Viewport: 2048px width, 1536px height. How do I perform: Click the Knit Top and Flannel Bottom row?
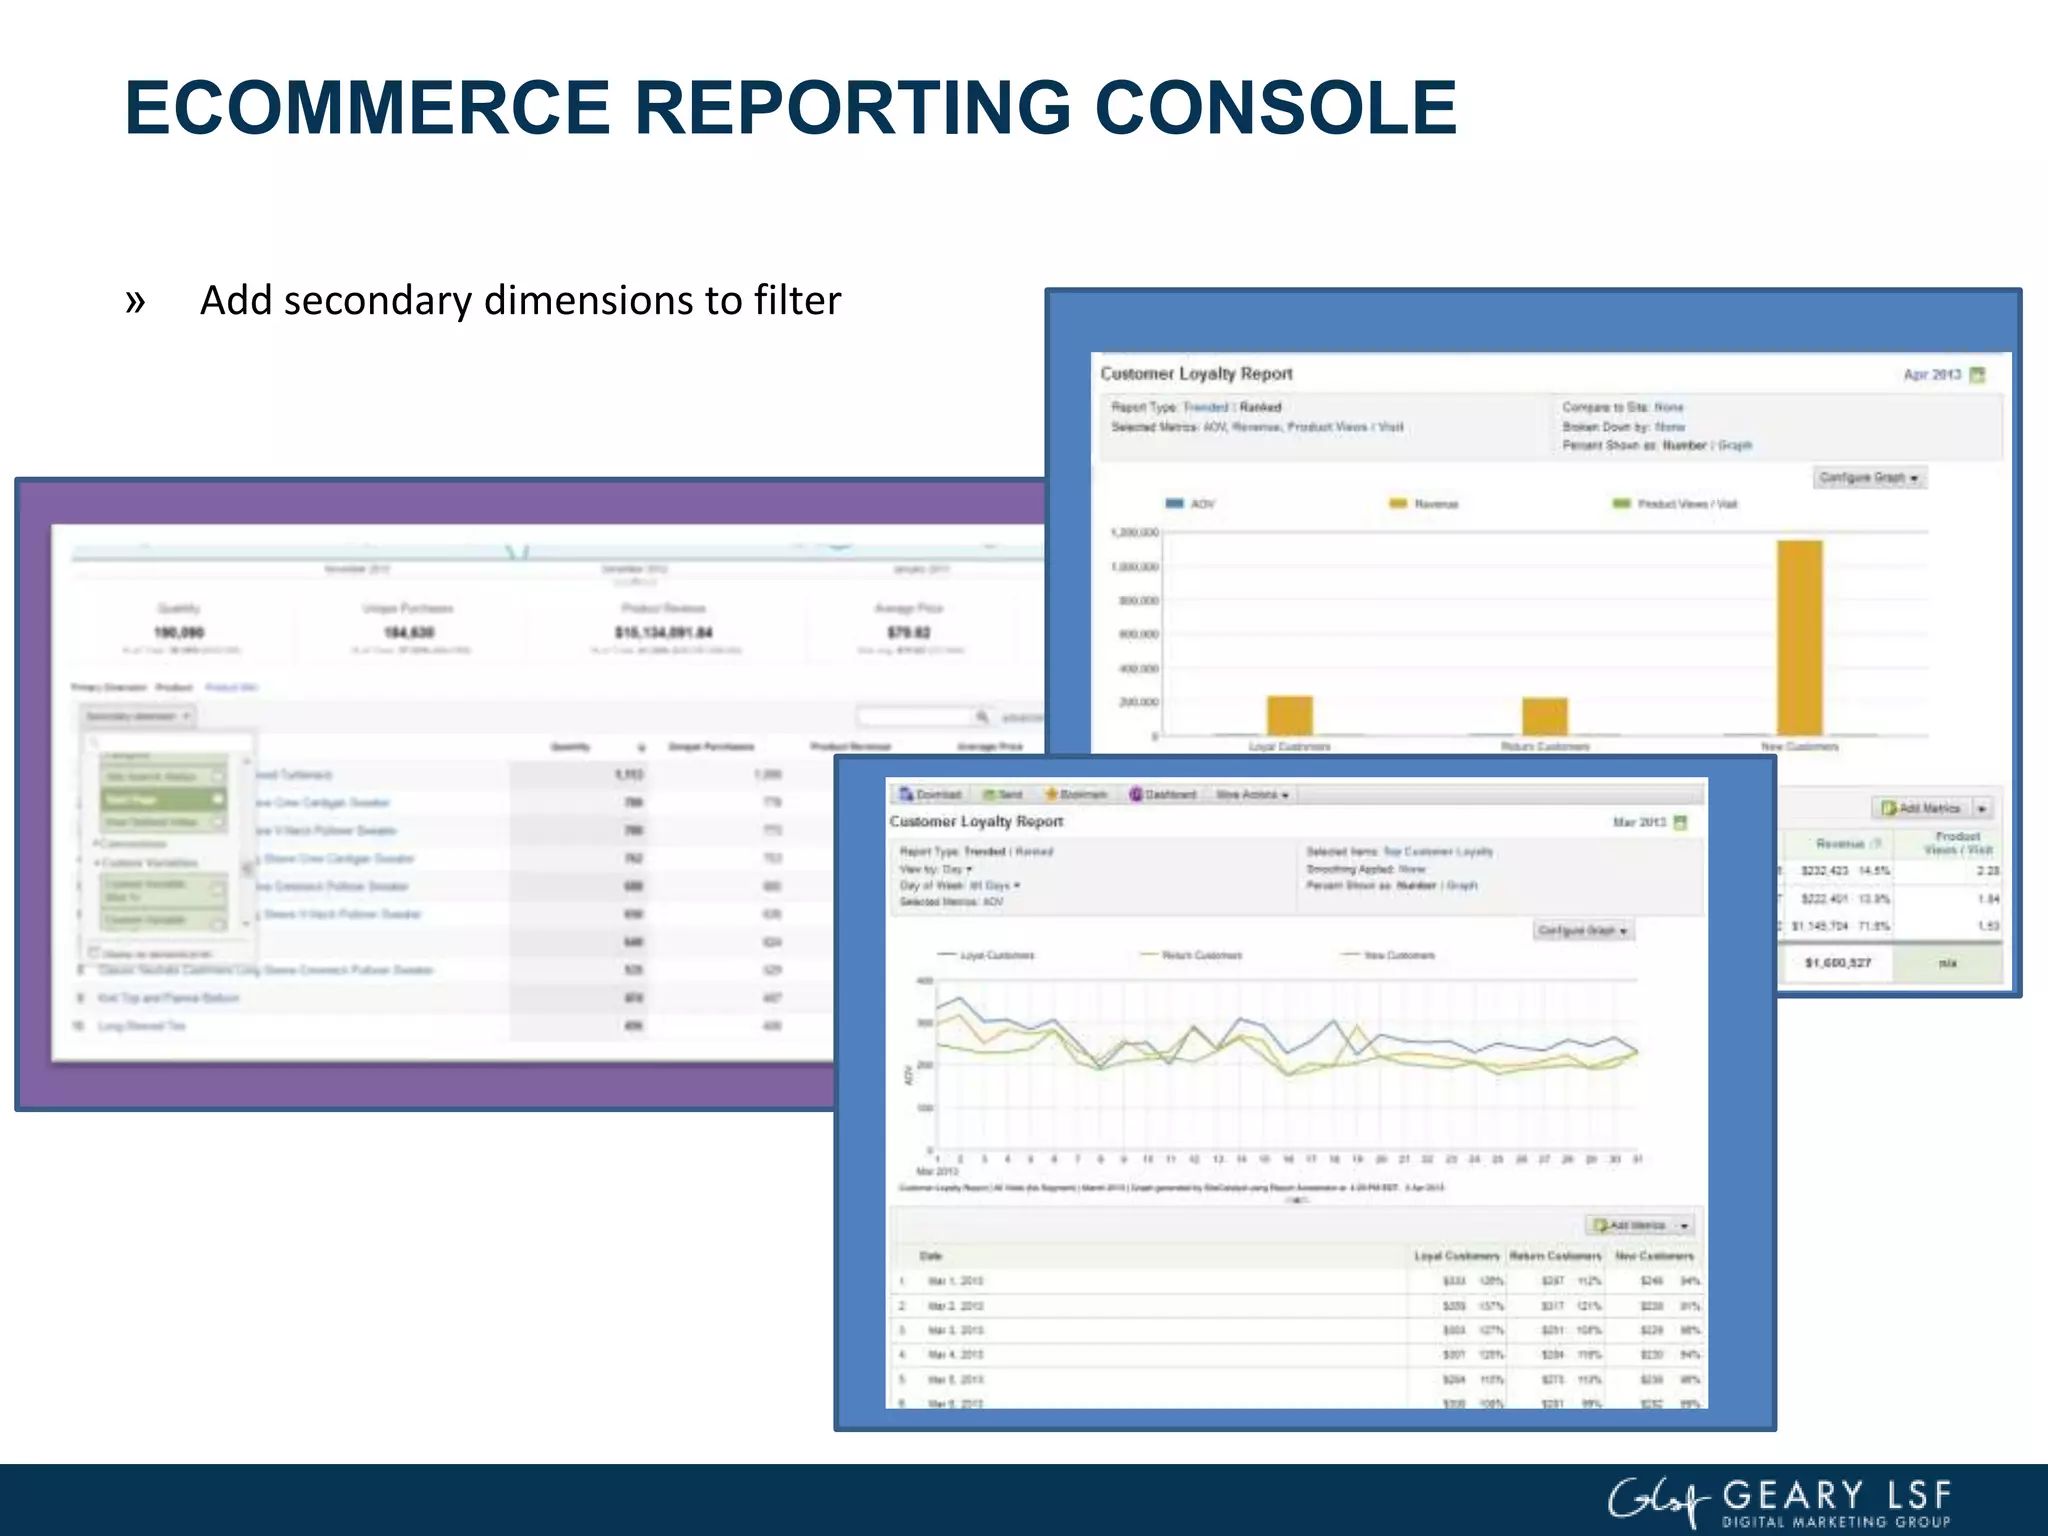[x=168, y=998]
